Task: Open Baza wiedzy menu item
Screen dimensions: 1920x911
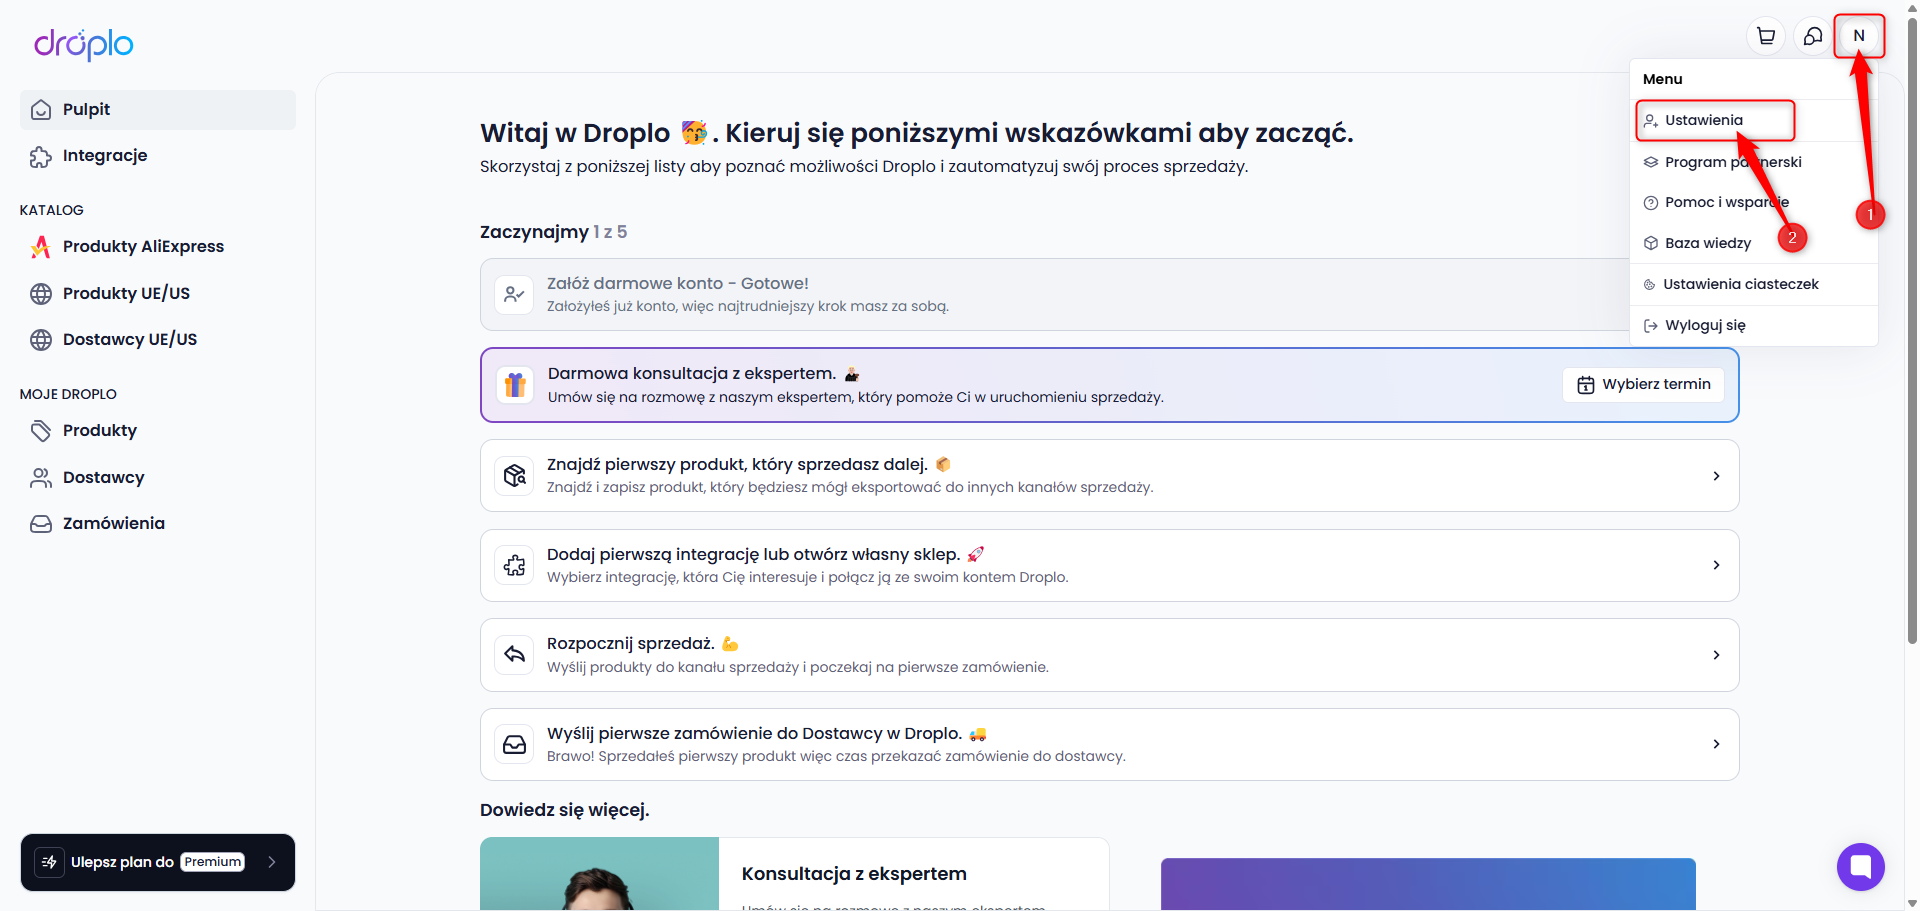Action: coord(1753,243)
